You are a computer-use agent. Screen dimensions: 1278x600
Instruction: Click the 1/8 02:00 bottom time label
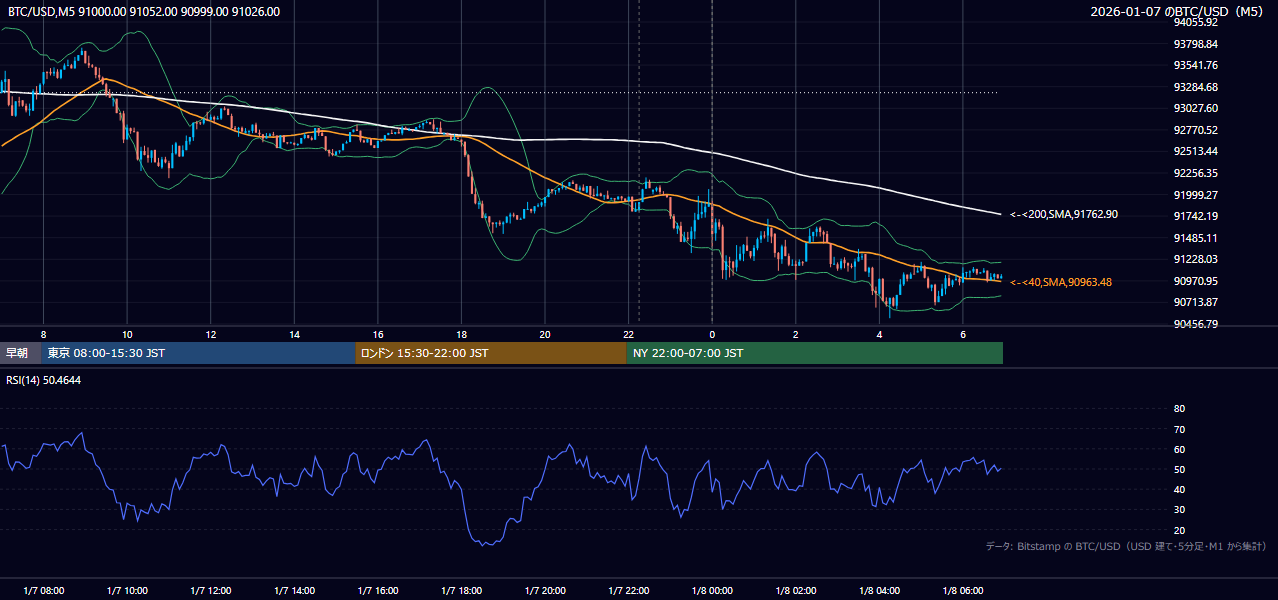(795, 591)
